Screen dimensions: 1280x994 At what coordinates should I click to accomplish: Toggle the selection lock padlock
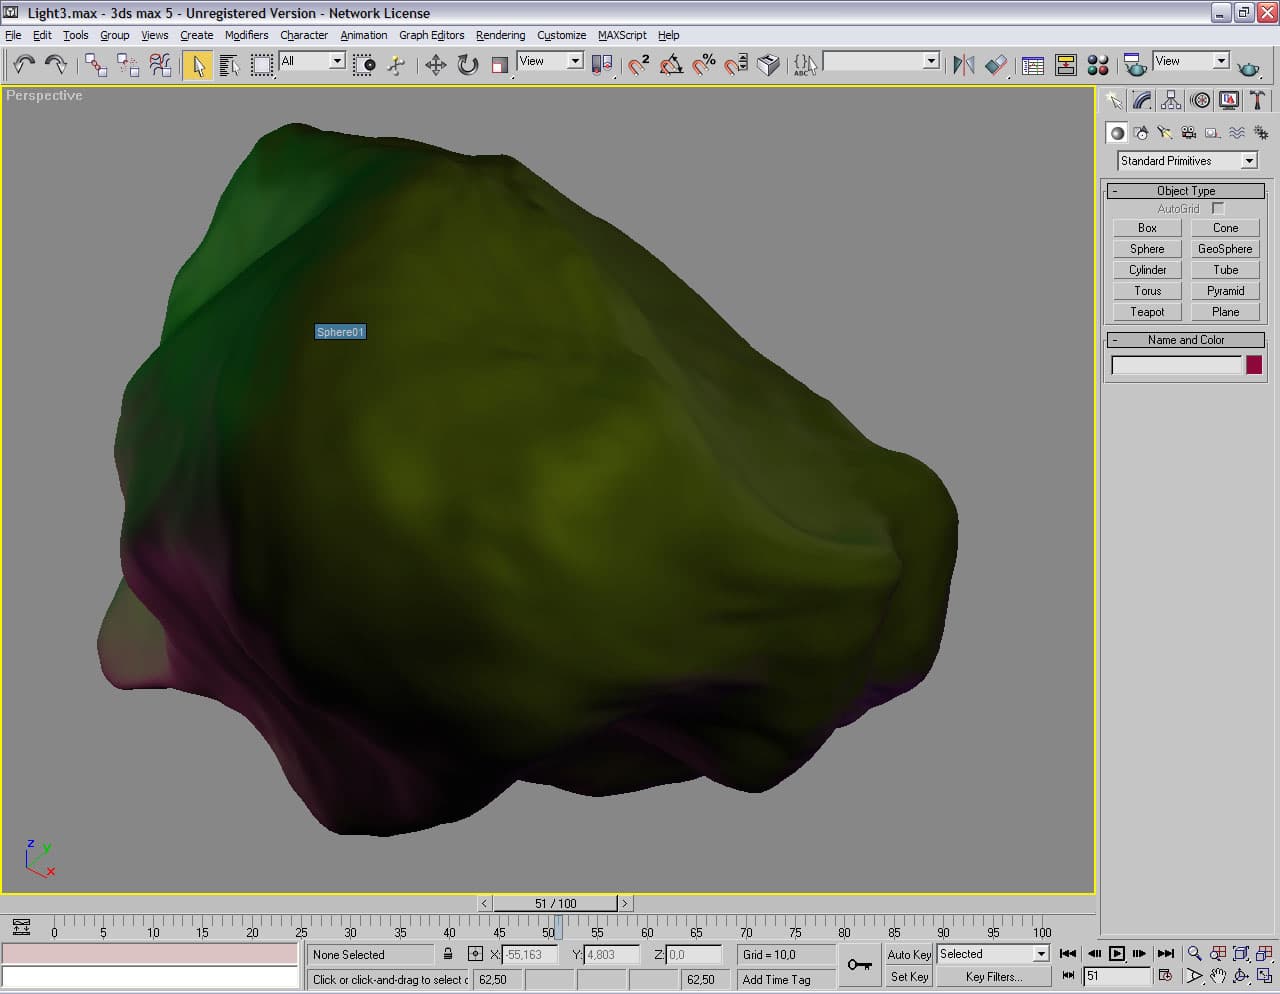point(448,954)
